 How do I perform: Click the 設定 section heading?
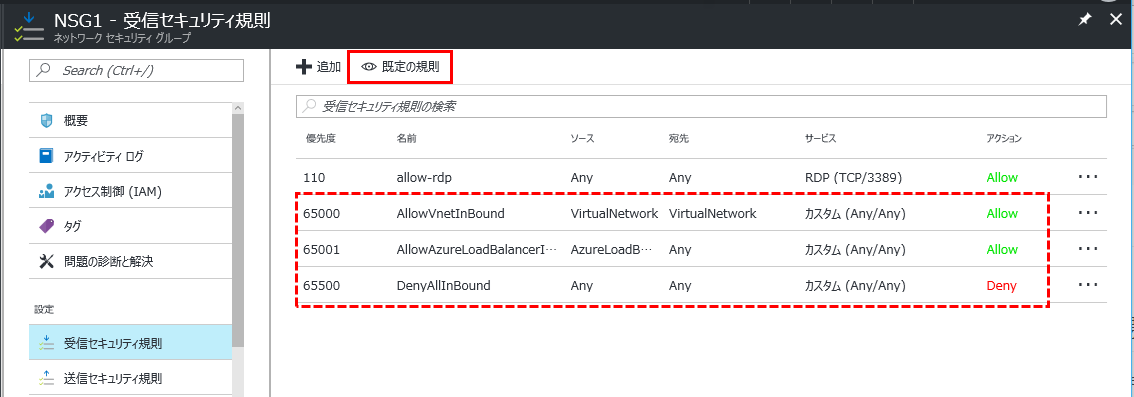[43, 309]
